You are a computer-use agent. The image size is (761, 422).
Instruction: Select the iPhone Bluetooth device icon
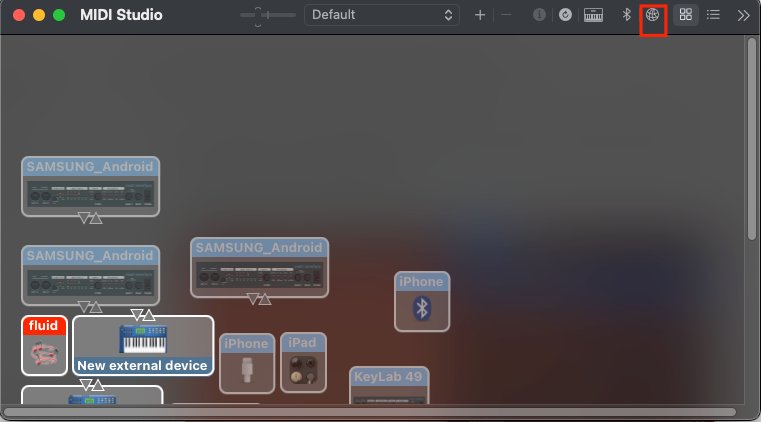(x=421, y=308)
